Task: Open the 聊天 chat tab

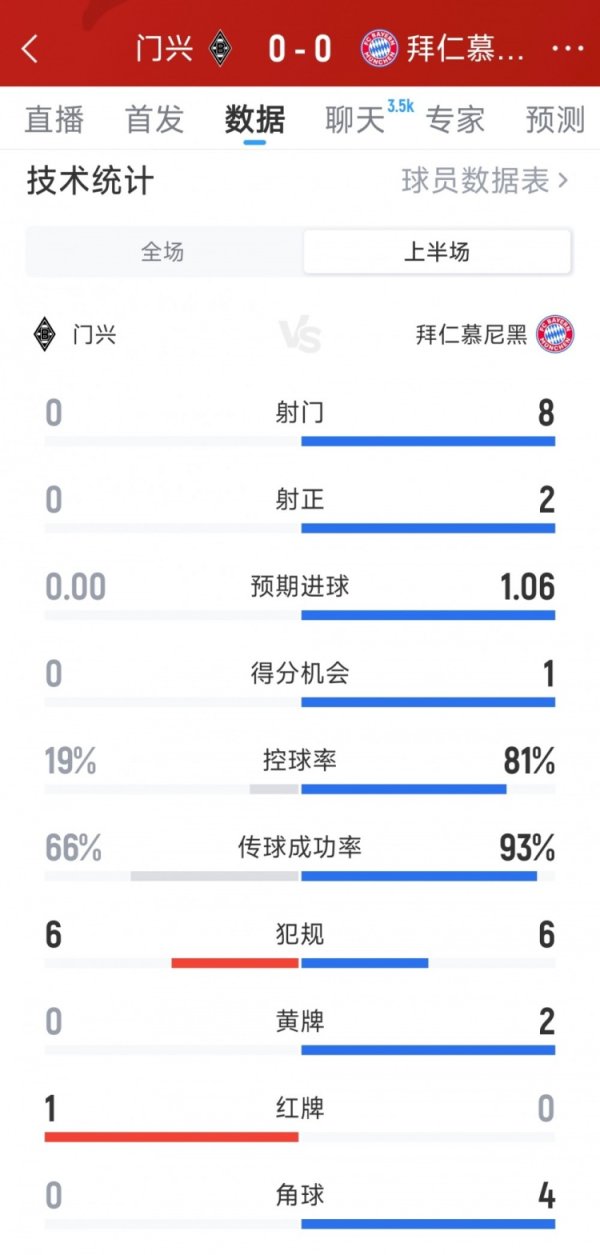Action: click(x=350, y=120)
